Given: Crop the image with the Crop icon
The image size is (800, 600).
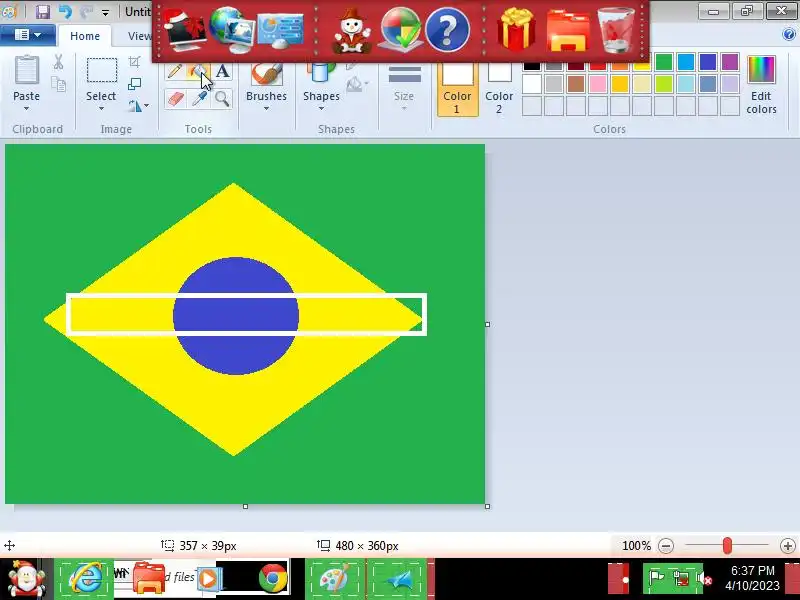Looking at the screenshot, I should [x=134, y=62].
